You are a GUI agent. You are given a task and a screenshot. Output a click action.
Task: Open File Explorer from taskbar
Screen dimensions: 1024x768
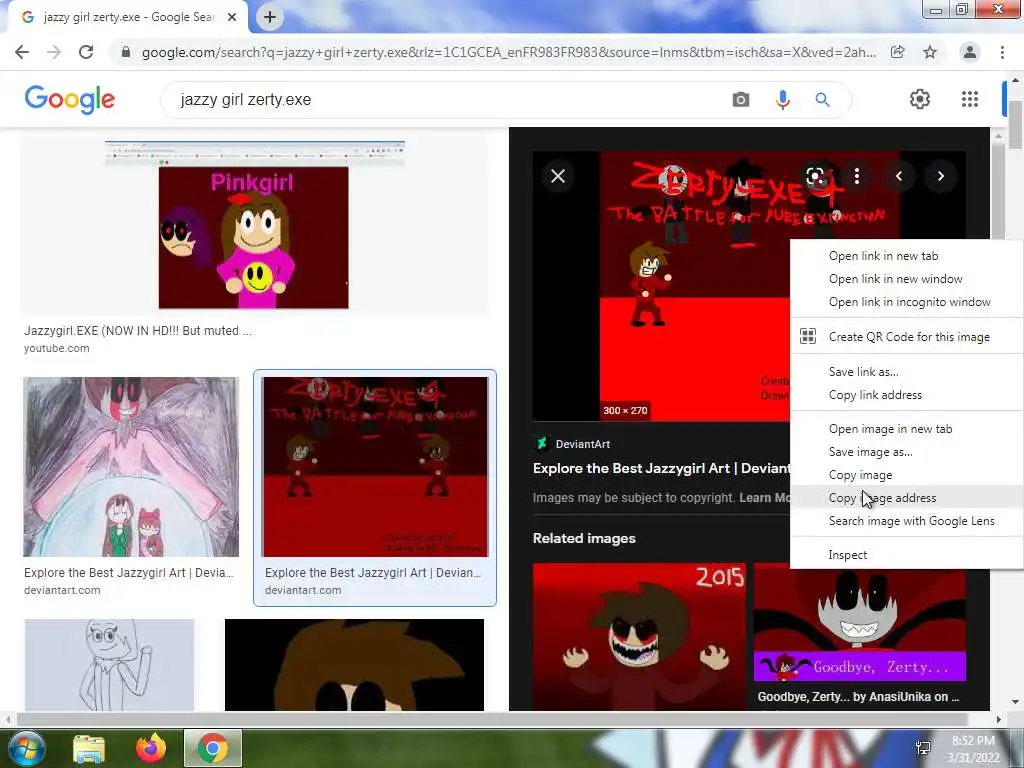point(89,749)
